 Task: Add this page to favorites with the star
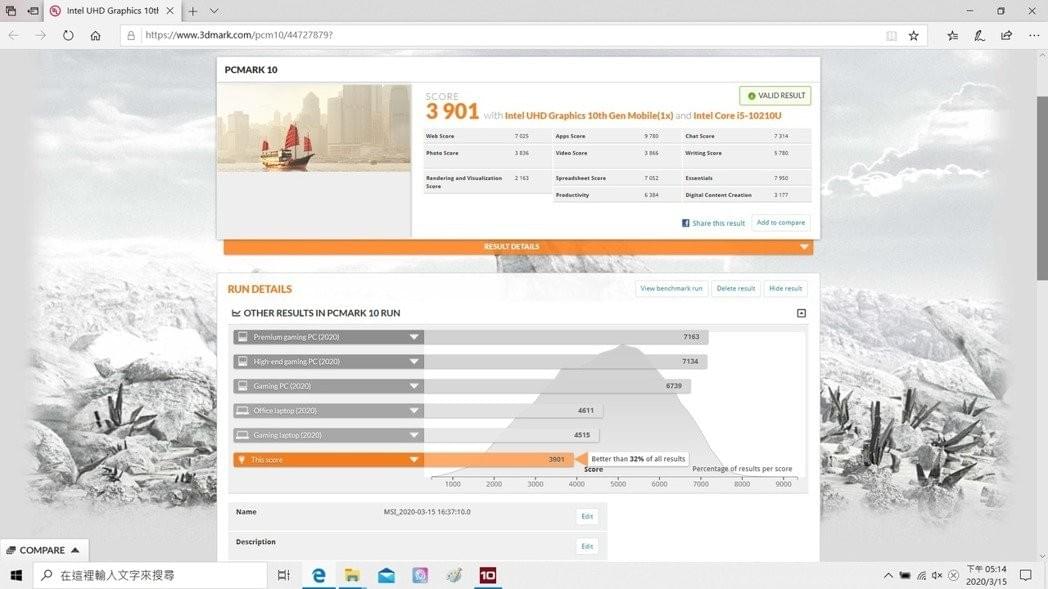914,35
